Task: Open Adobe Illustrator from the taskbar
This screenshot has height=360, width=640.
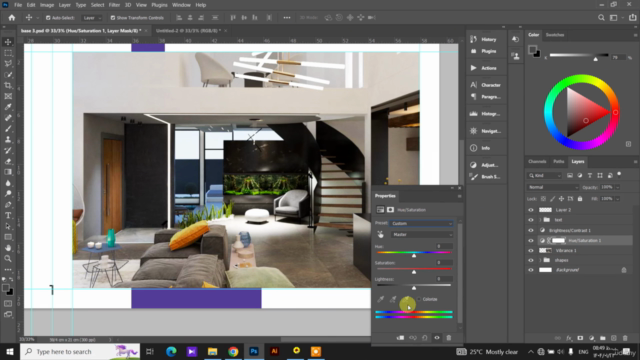Action: (x=274, y=352)
